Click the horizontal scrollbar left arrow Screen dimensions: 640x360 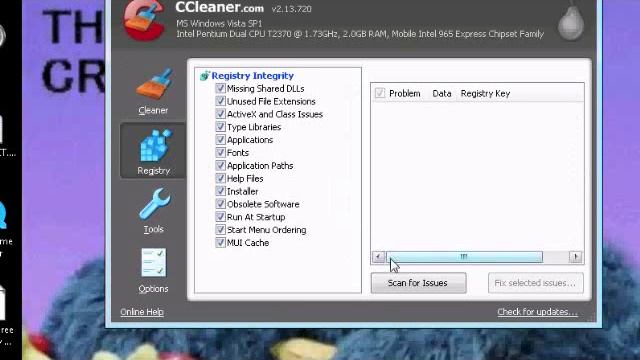pyautogui.click(x=378, y=257)
